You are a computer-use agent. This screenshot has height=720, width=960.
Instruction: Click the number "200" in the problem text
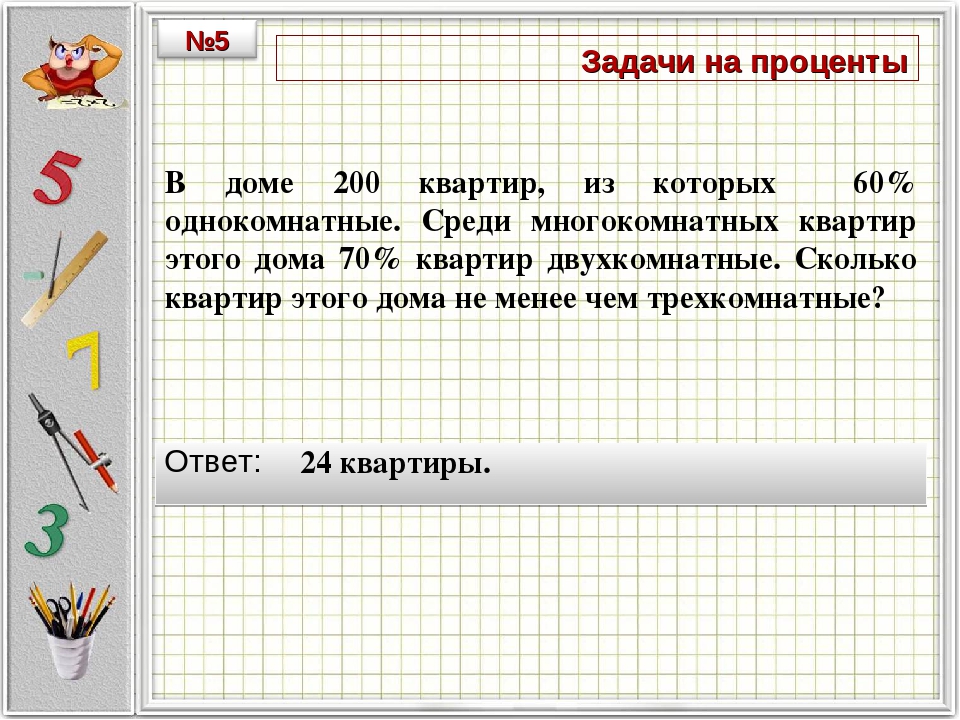pos(355,184)
